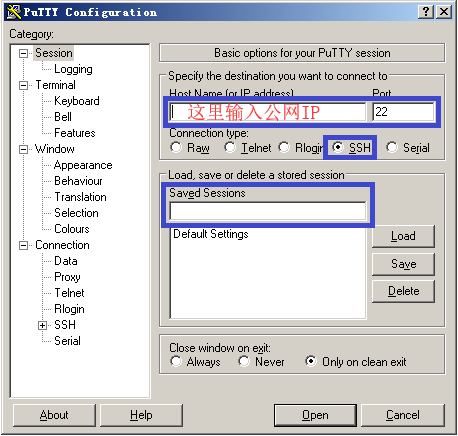The height and width of the screenshot is (436, 458).
Task: Click the Load button
Action: [403, 236]
